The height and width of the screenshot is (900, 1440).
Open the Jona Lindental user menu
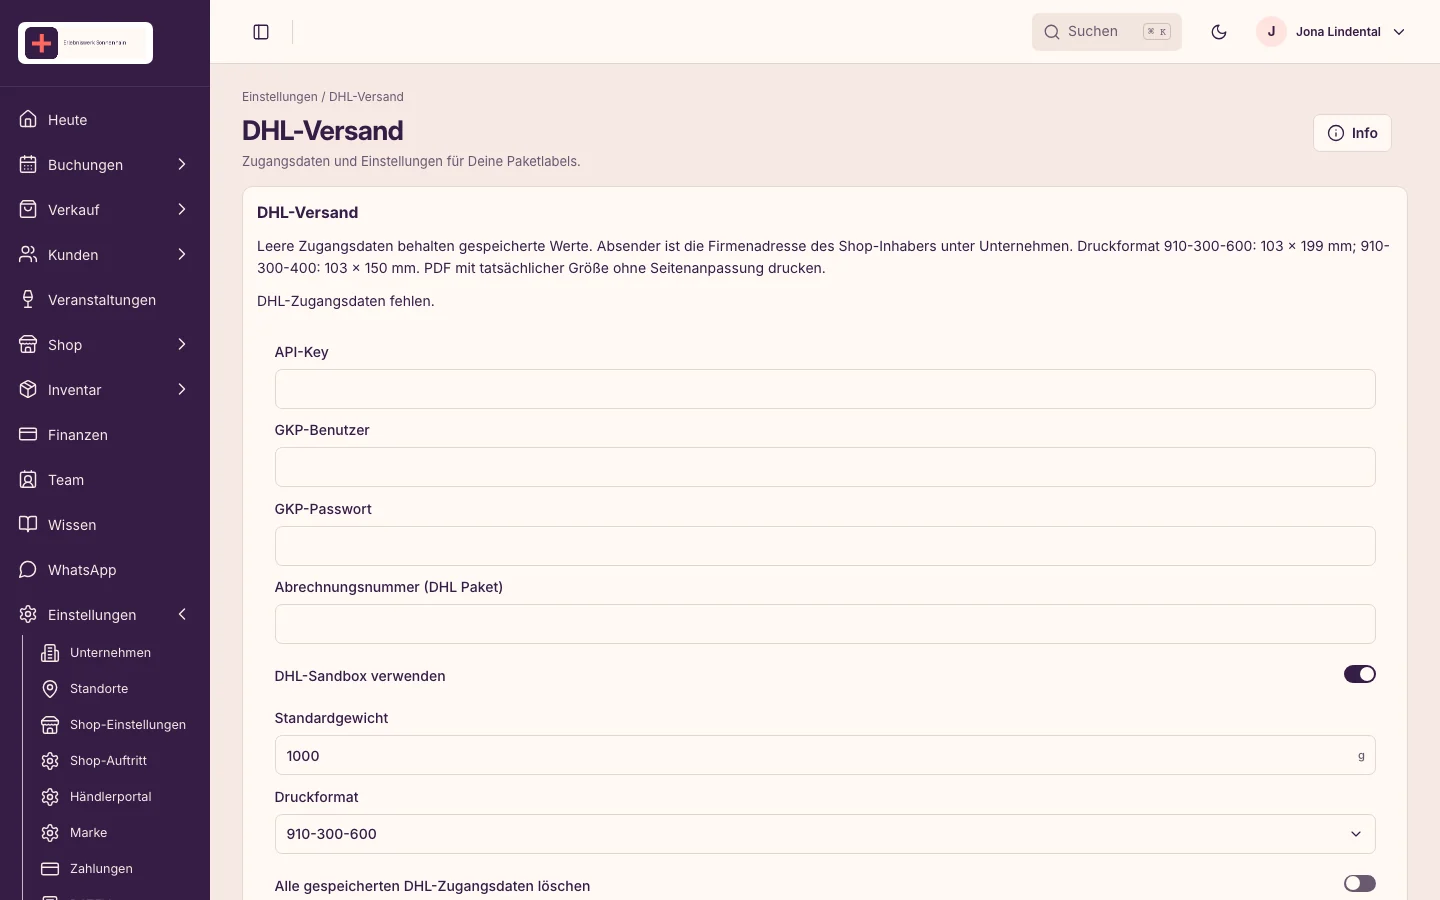[x=1332, y=32]
